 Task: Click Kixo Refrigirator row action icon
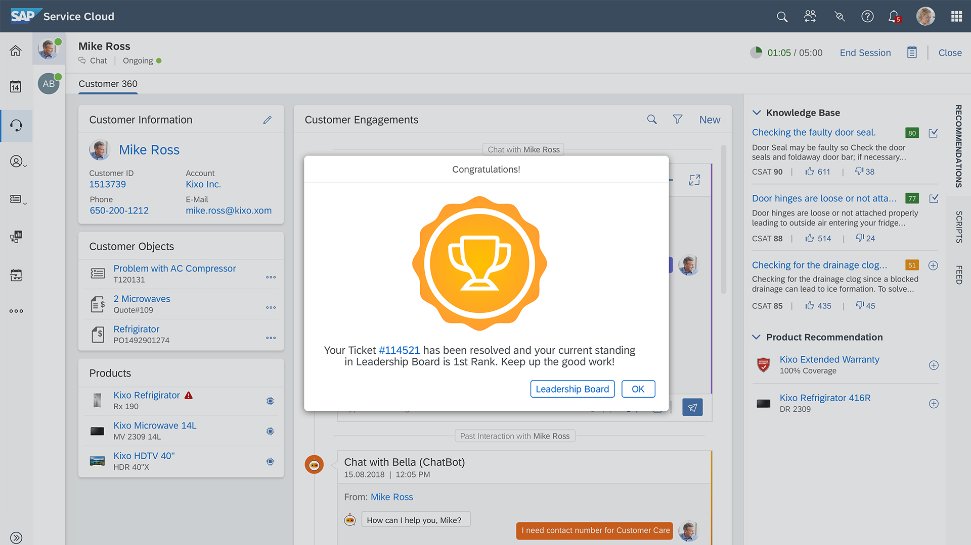(x=270, y=401)
